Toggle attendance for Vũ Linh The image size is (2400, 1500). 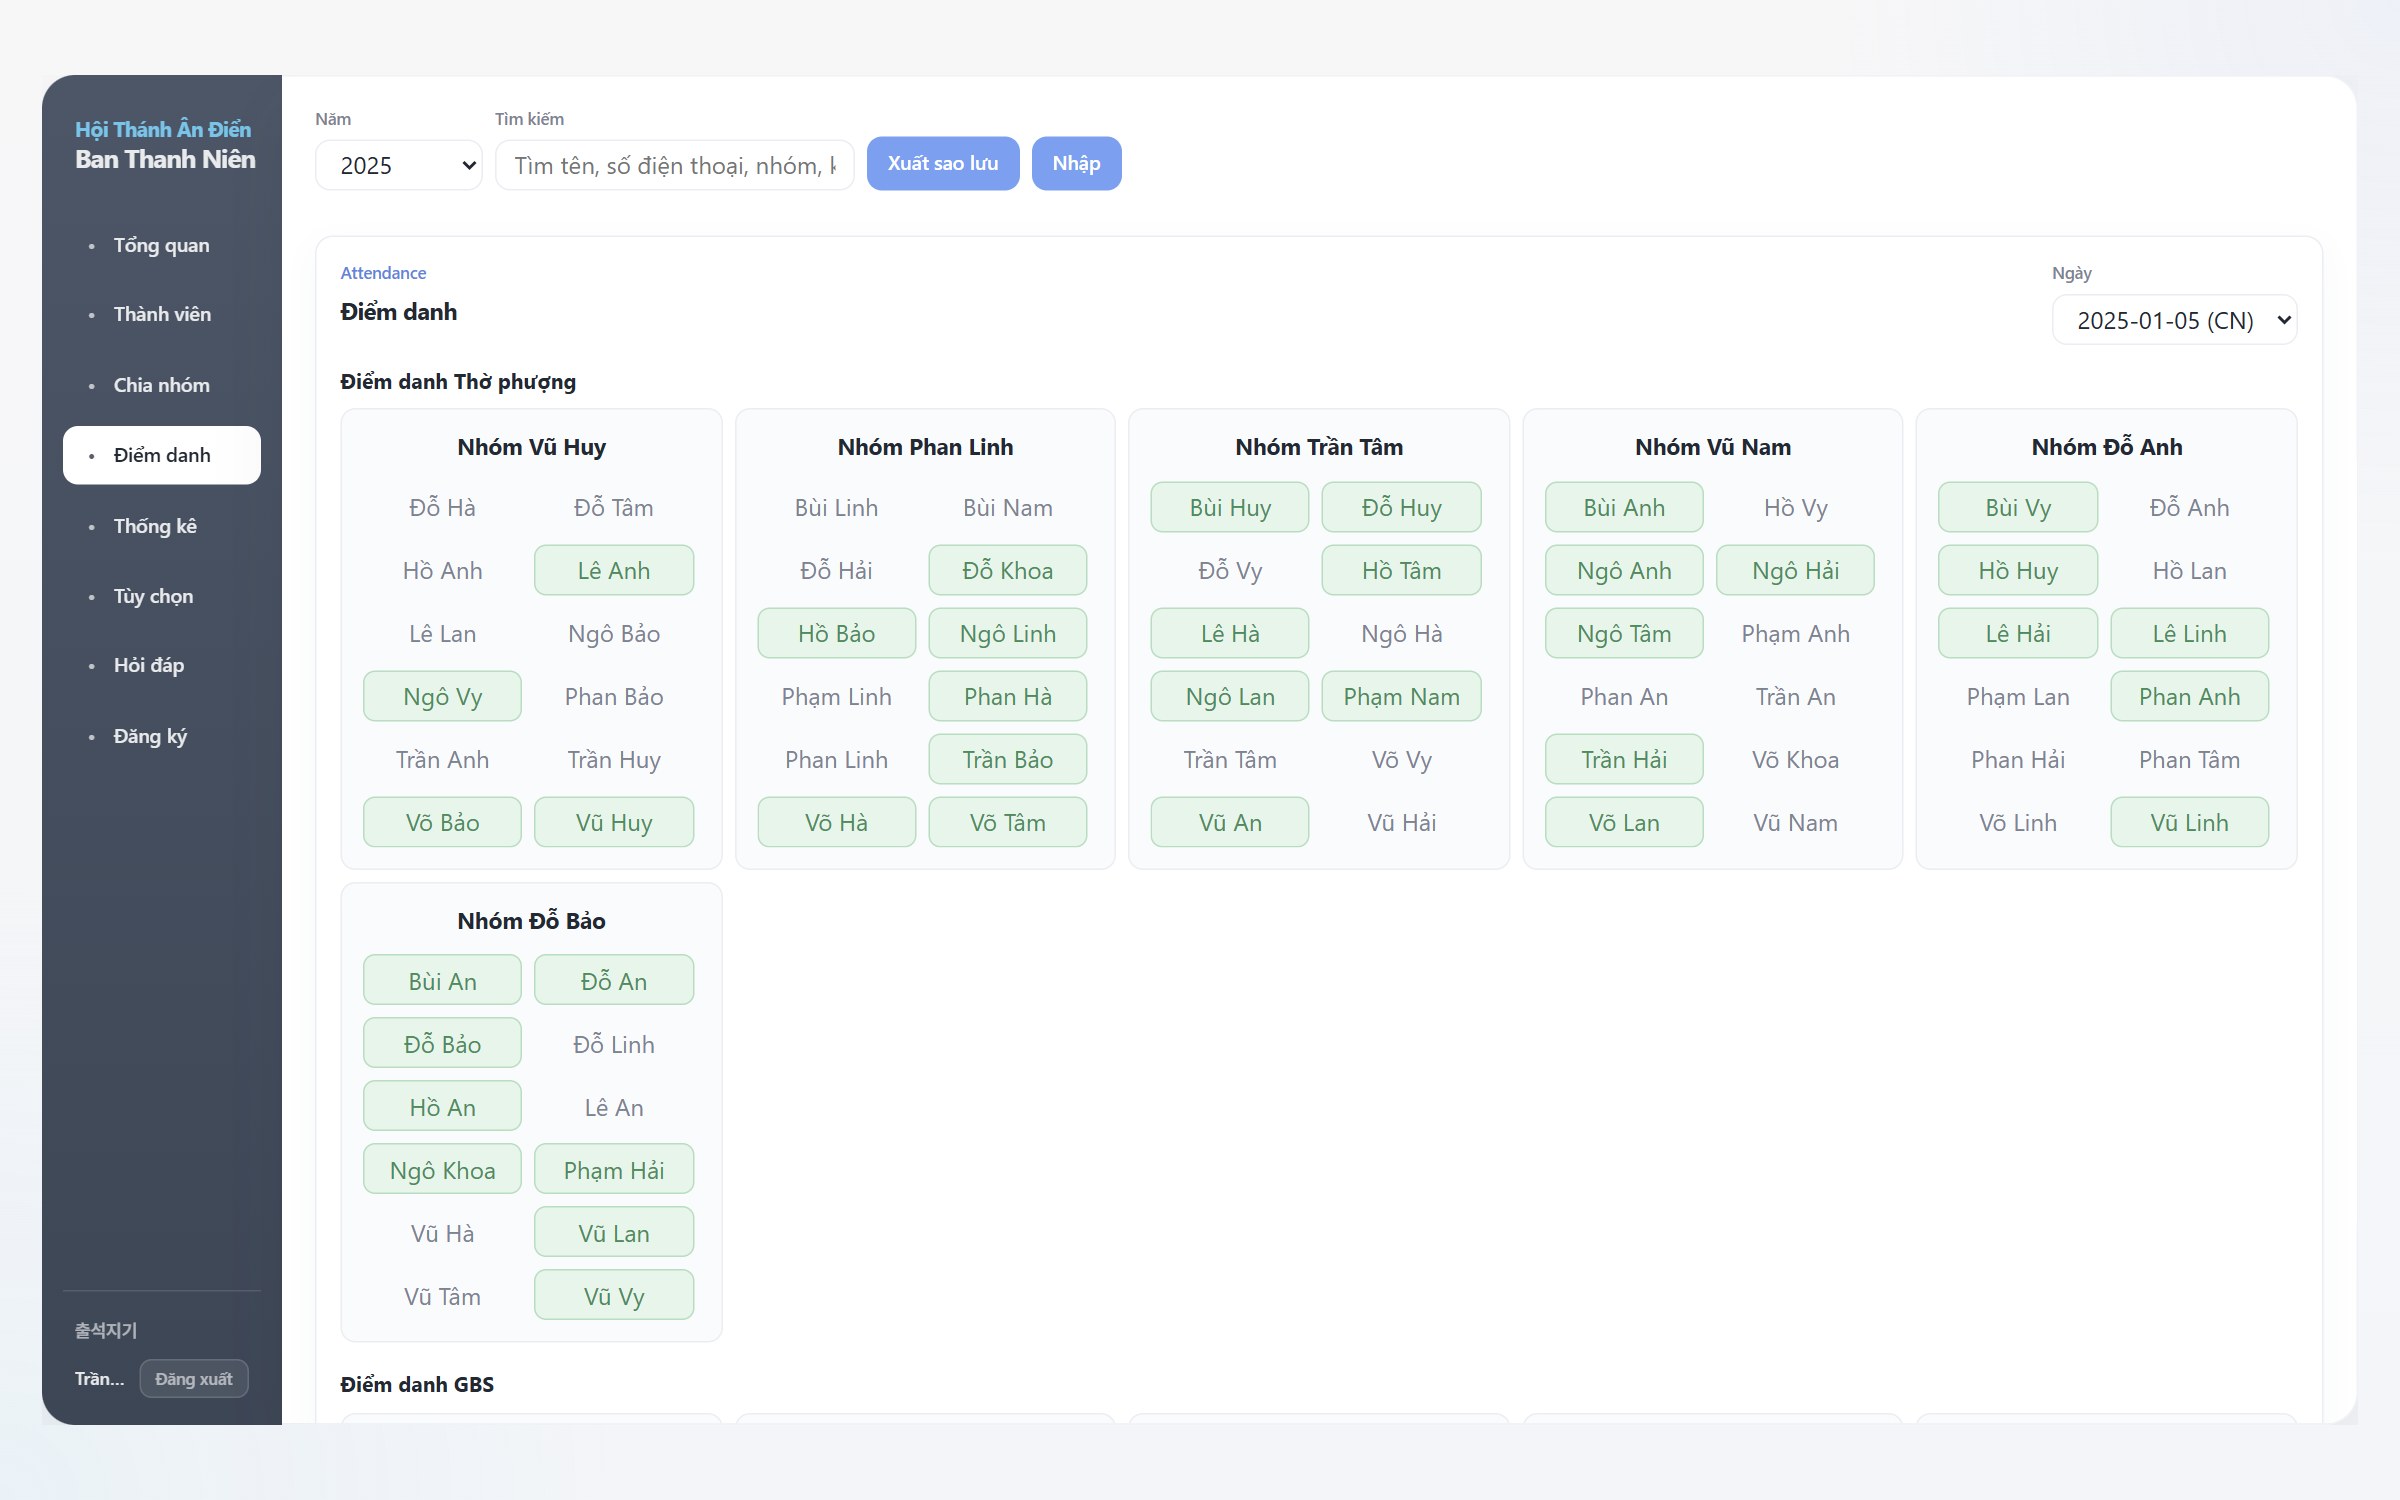click(x=2189, y=822)
